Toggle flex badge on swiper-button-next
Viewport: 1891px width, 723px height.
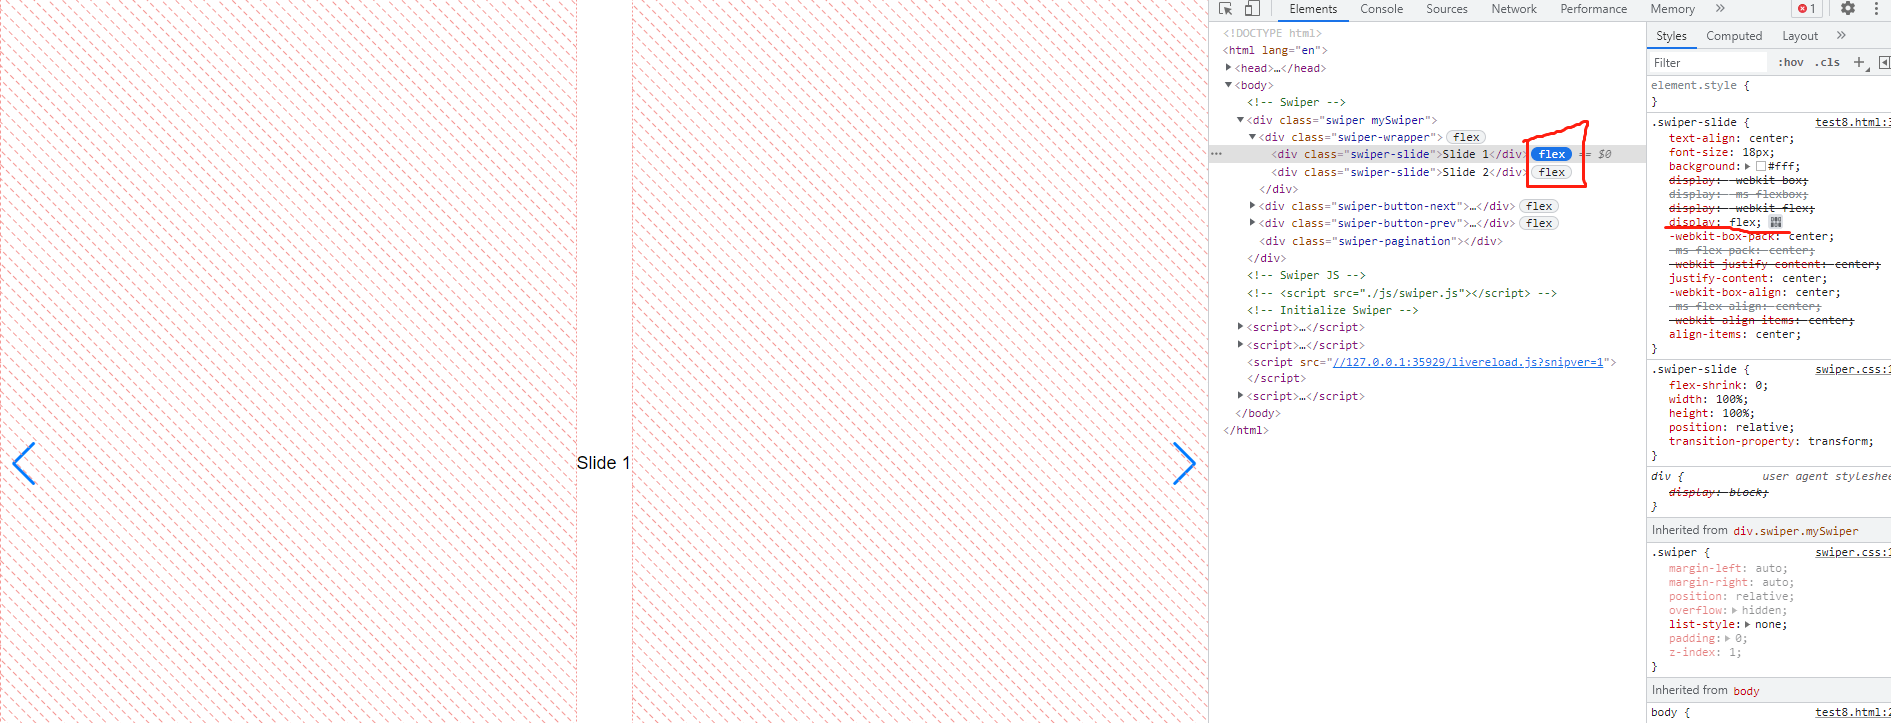pos(1539,206)
